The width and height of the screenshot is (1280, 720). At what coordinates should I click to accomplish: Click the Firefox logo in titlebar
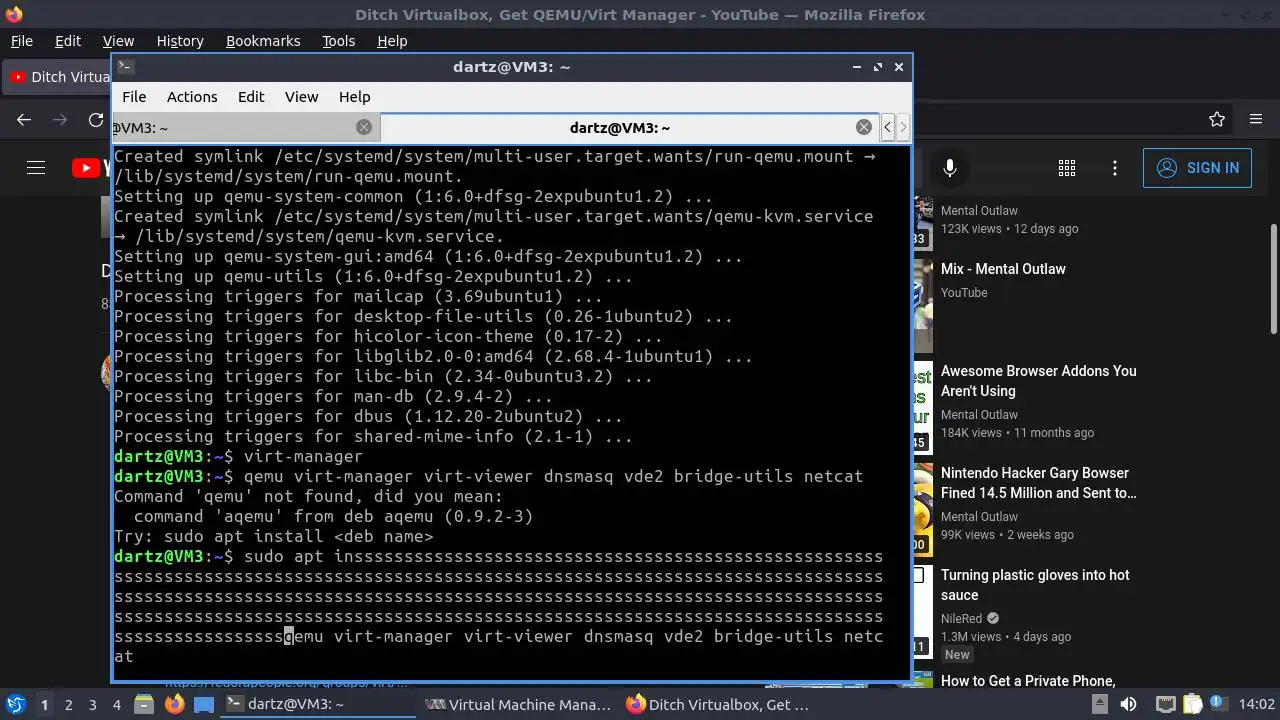(x=13, y=14)
